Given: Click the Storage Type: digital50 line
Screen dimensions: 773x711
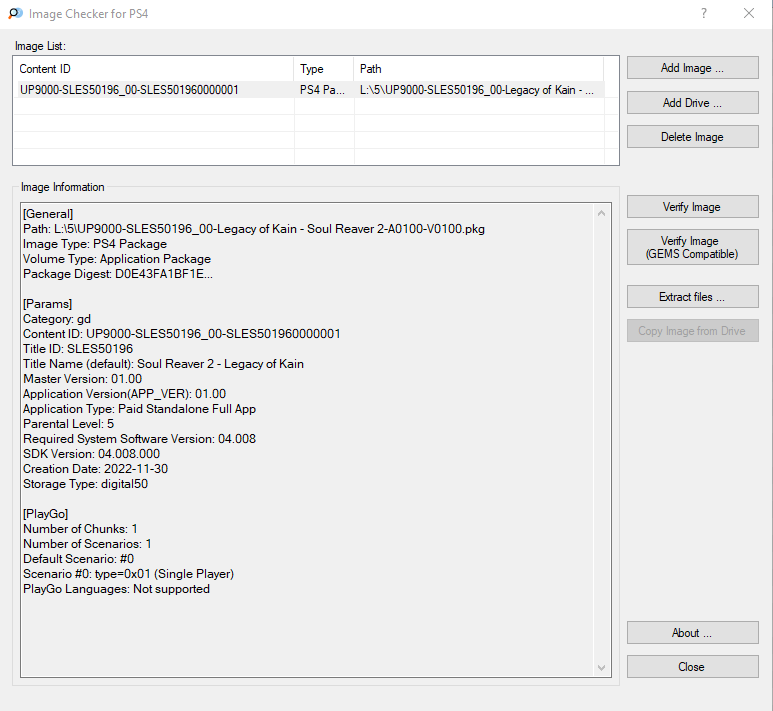Looking at the screenshot, I should 85,484.
